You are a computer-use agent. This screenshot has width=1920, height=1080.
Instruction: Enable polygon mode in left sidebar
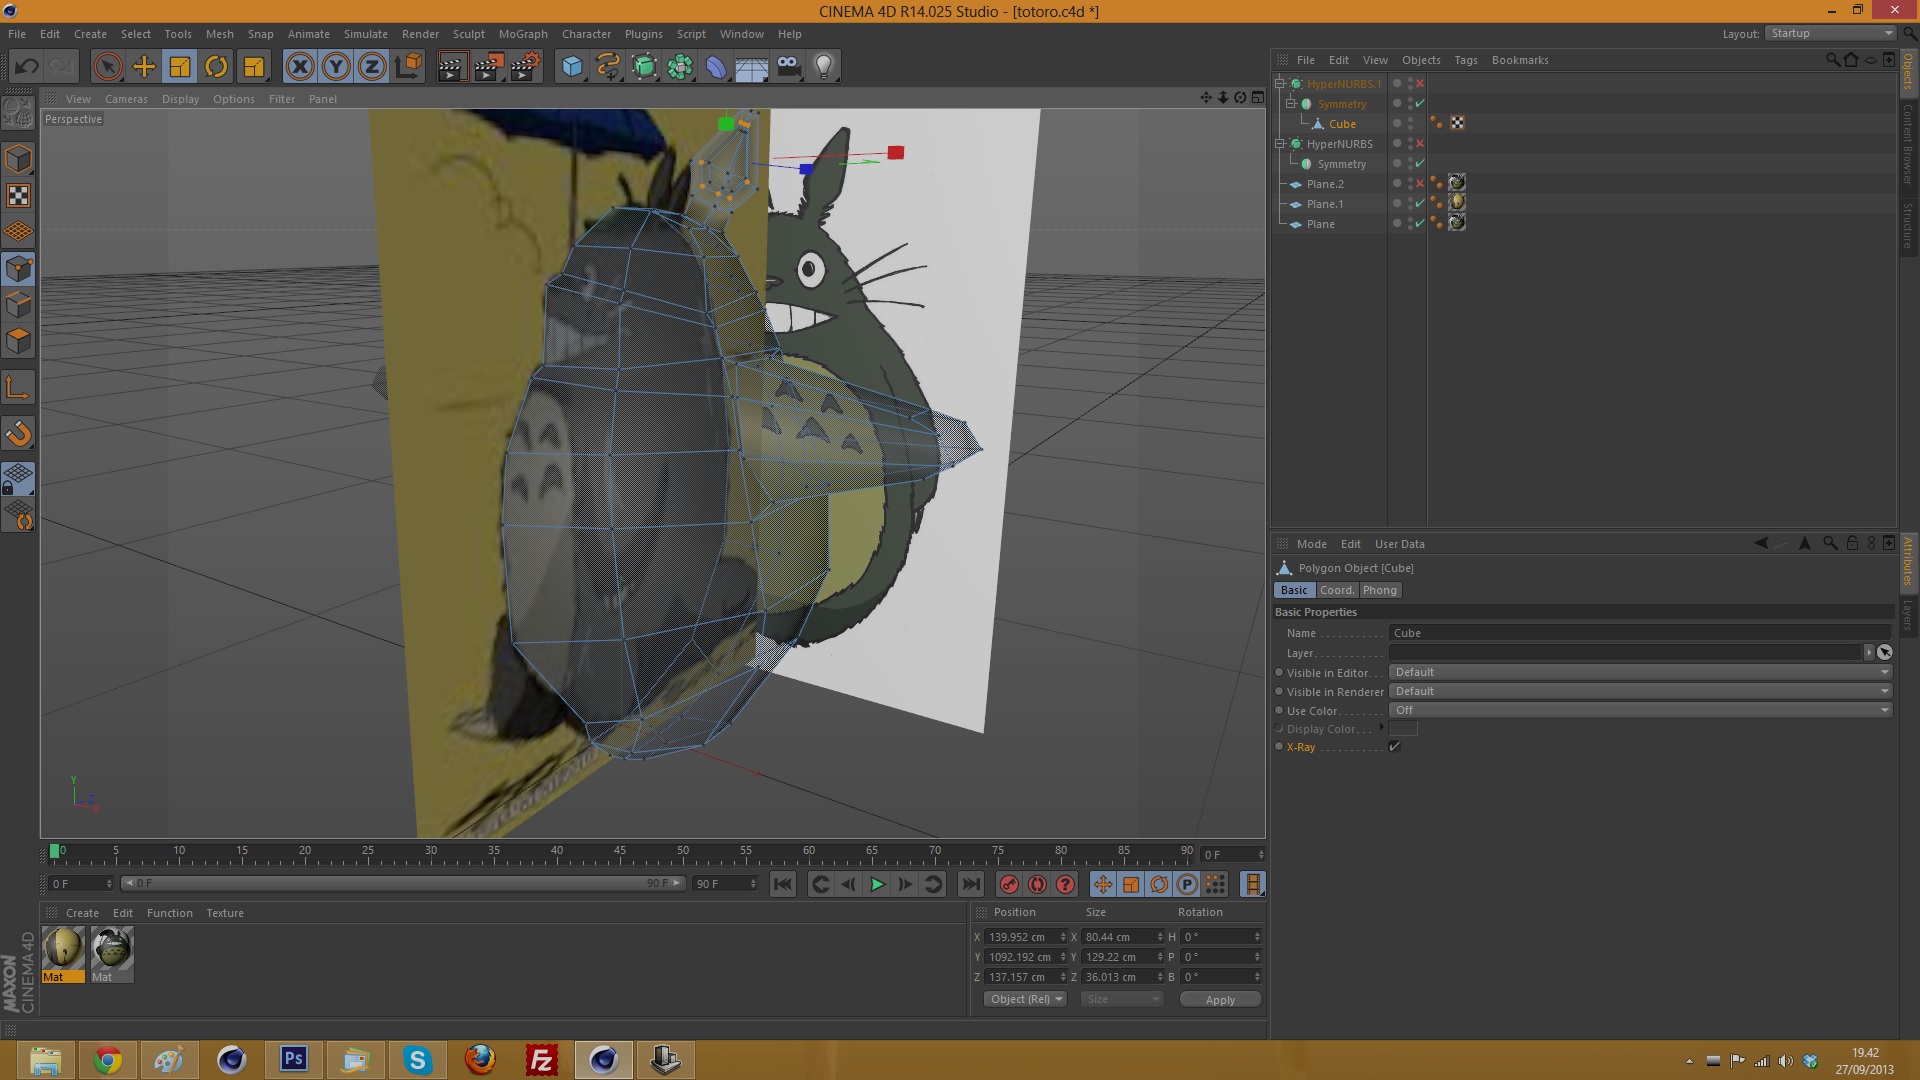[18, 341]
